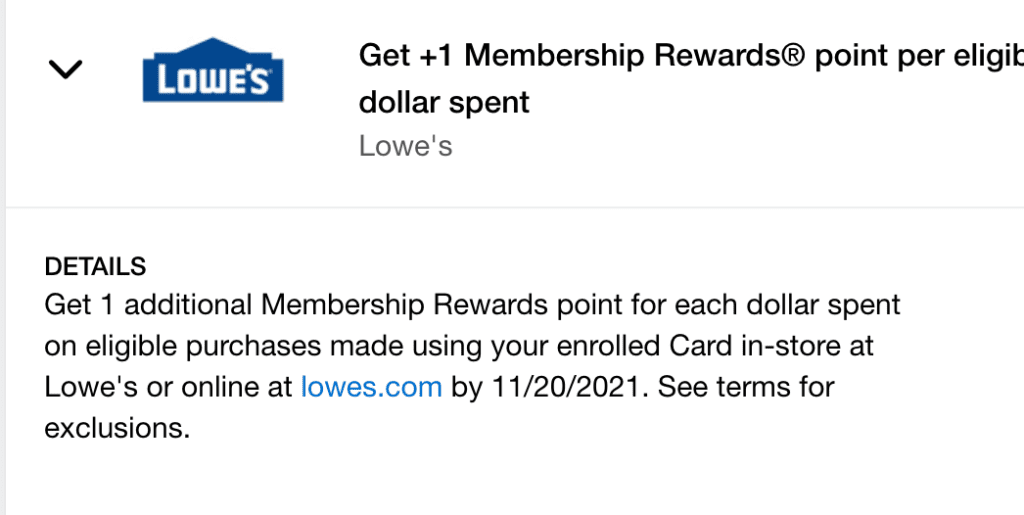This screenshot has width=1024, height=515.
Task: Collapse the Lowe's offer chevron
Action: coord(65,70)
